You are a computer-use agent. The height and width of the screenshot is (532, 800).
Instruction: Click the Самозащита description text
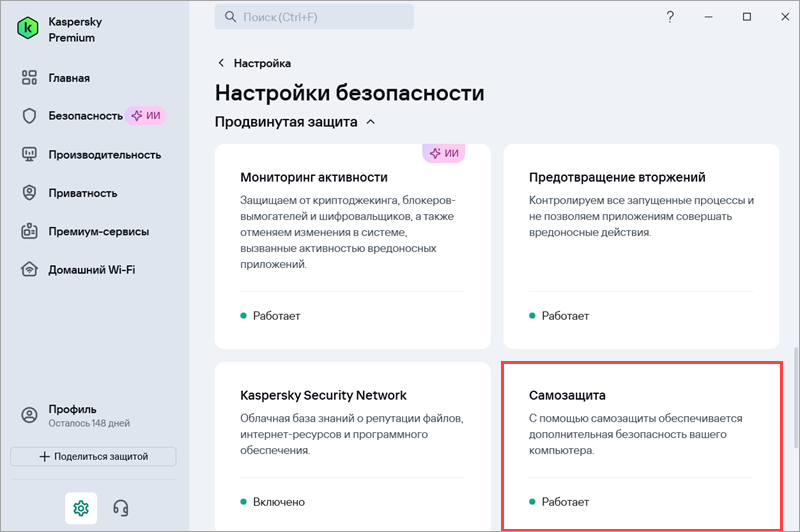click(636, 434)
